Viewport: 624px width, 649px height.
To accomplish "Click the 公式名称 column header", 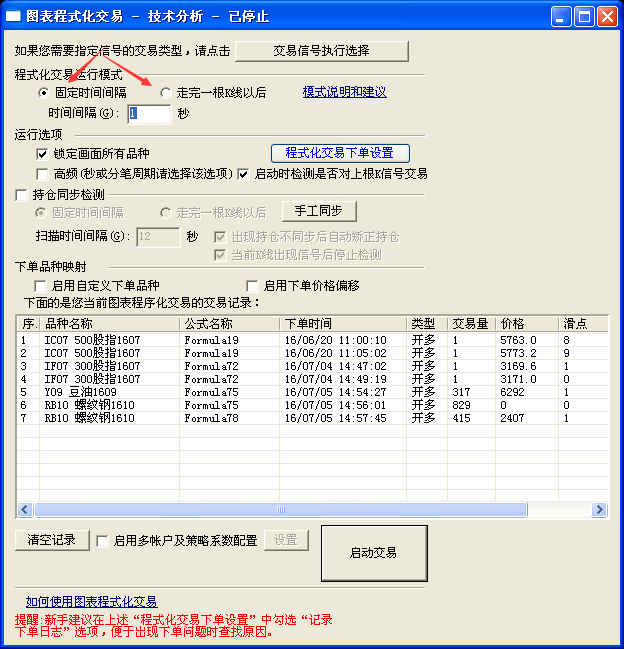I will point(230,324).
